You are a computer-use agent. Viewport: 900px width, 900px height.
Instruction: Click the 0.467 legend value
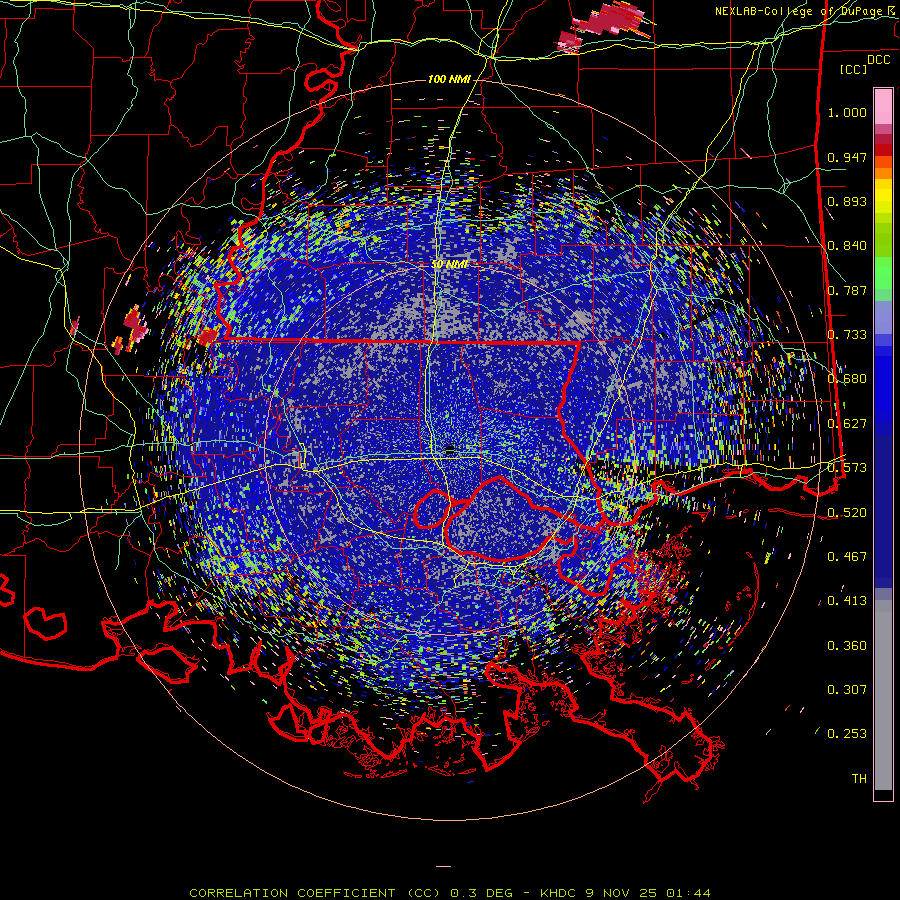[x=847, y=557]
